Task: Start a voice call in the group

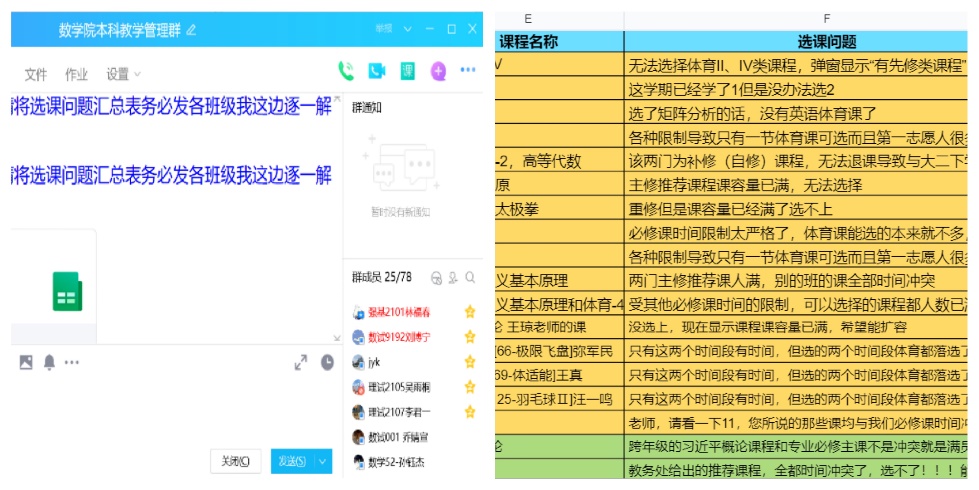Action: click(347, 71)
